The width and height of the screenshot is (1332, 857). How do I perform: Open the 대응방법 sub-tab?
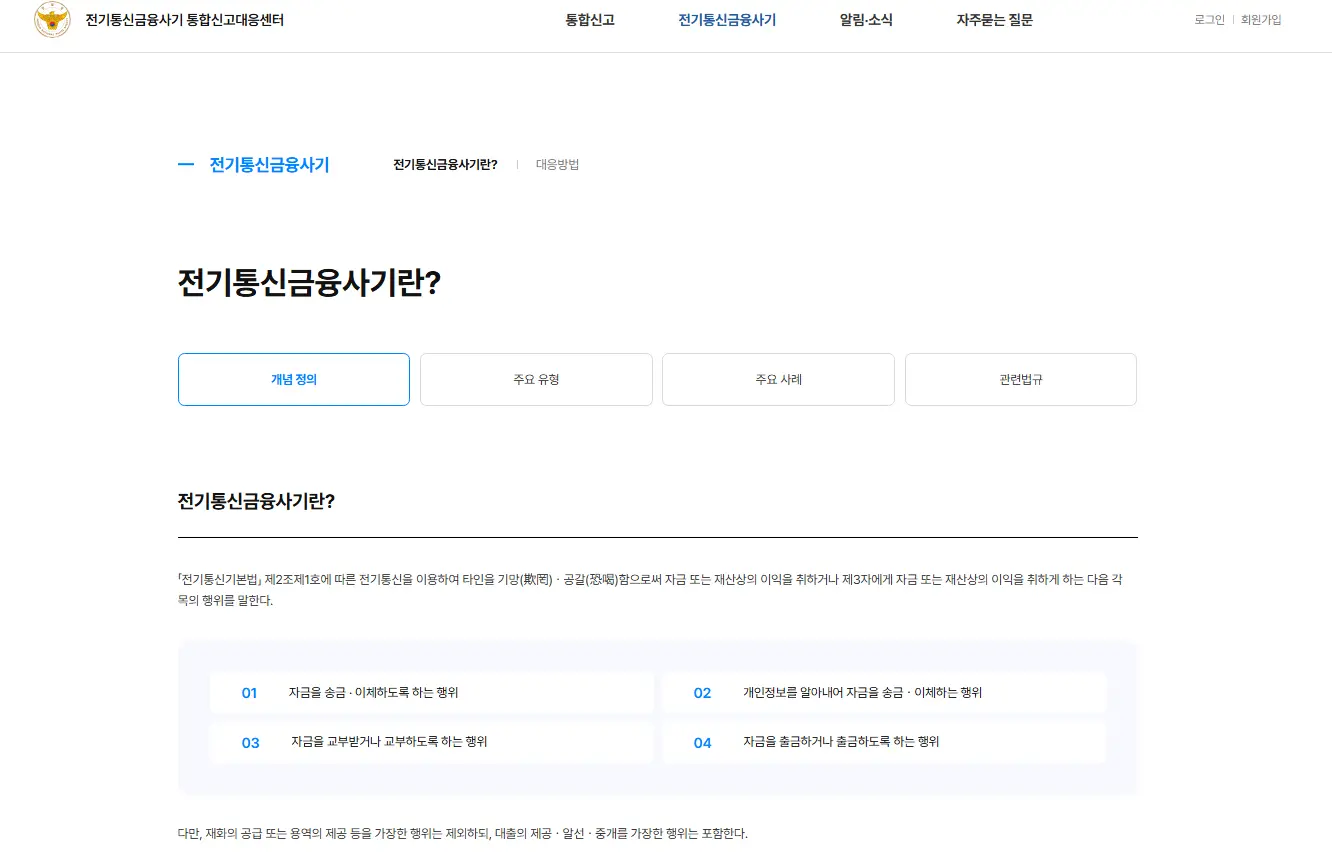click(557, 164)
